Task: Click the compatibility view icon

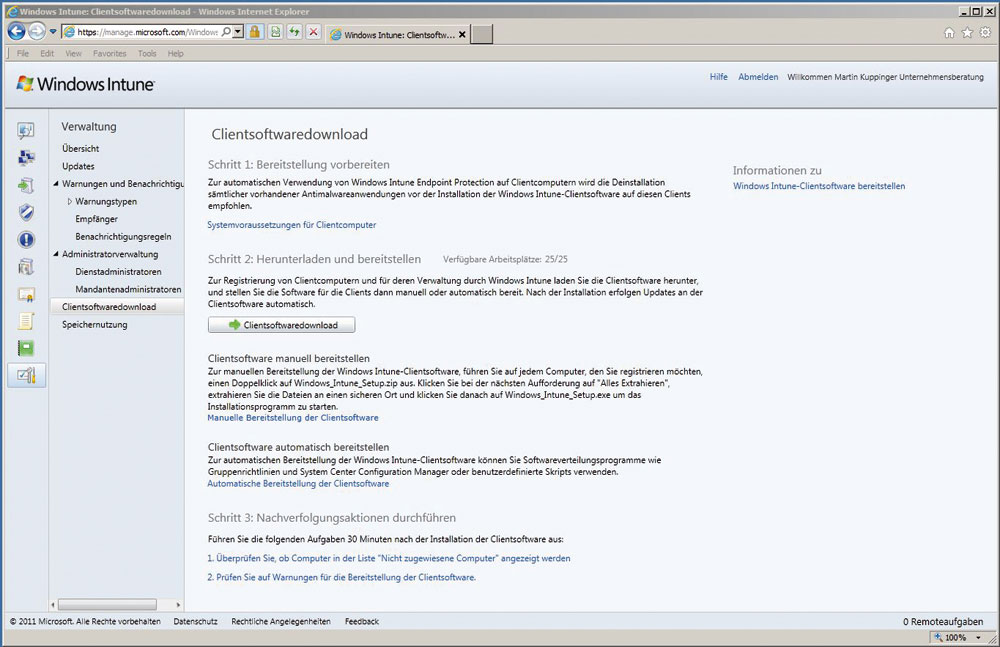Action: (275, 32)
